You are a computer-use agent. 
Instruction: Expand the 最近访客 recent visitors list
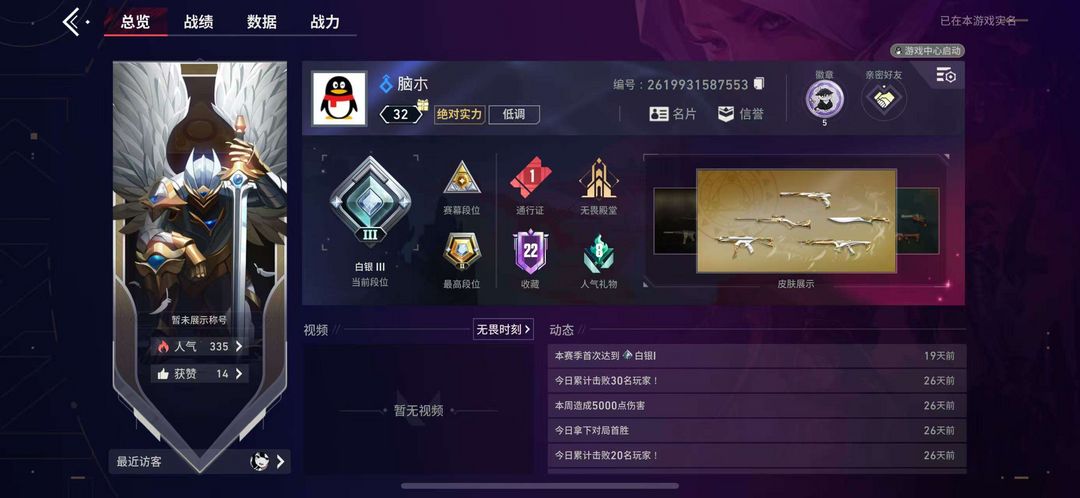pyautogui.click(x=200, y=461)
